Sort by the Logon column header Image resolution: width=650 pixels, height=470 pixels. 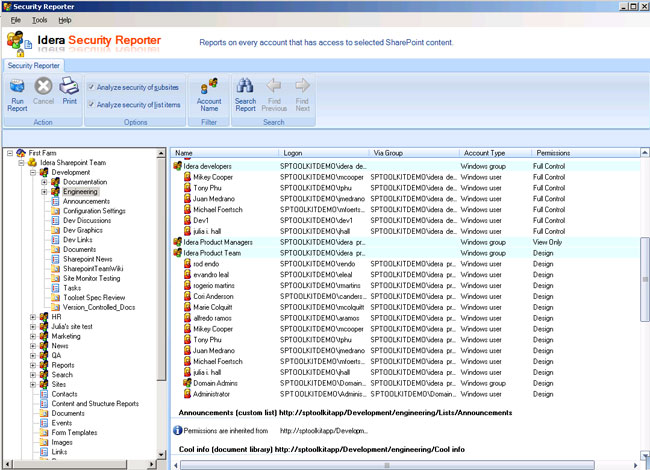click(323, 153)
